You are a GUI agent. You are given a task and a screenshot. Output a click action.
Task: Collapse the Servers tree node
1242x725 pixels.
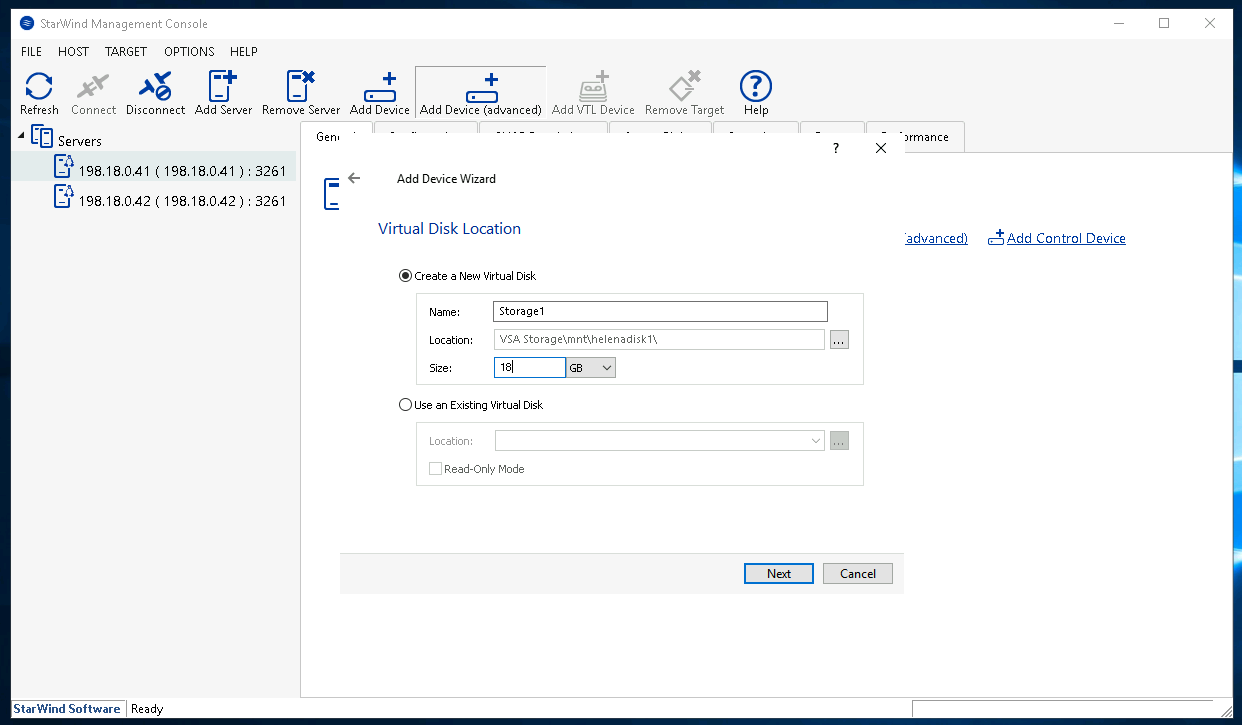(23, 134)
